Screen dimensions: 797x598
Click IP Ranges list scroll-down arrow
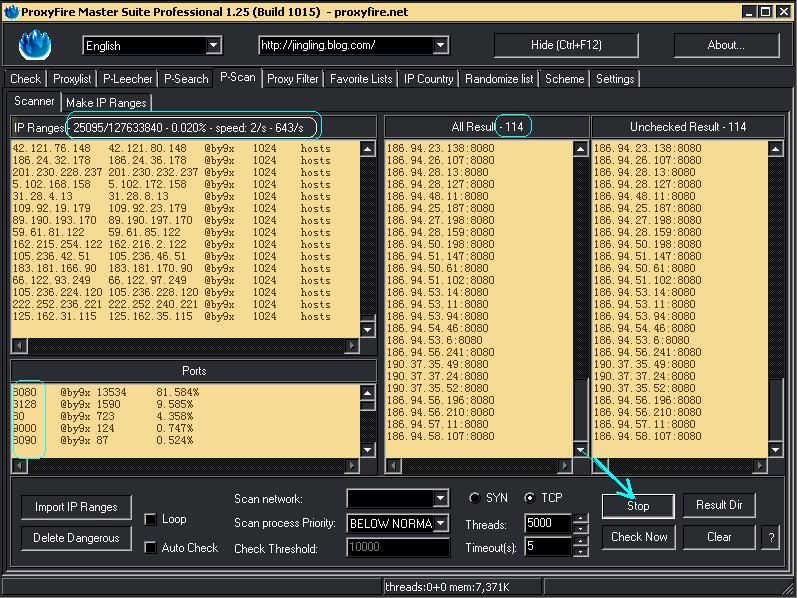[367, 330]
